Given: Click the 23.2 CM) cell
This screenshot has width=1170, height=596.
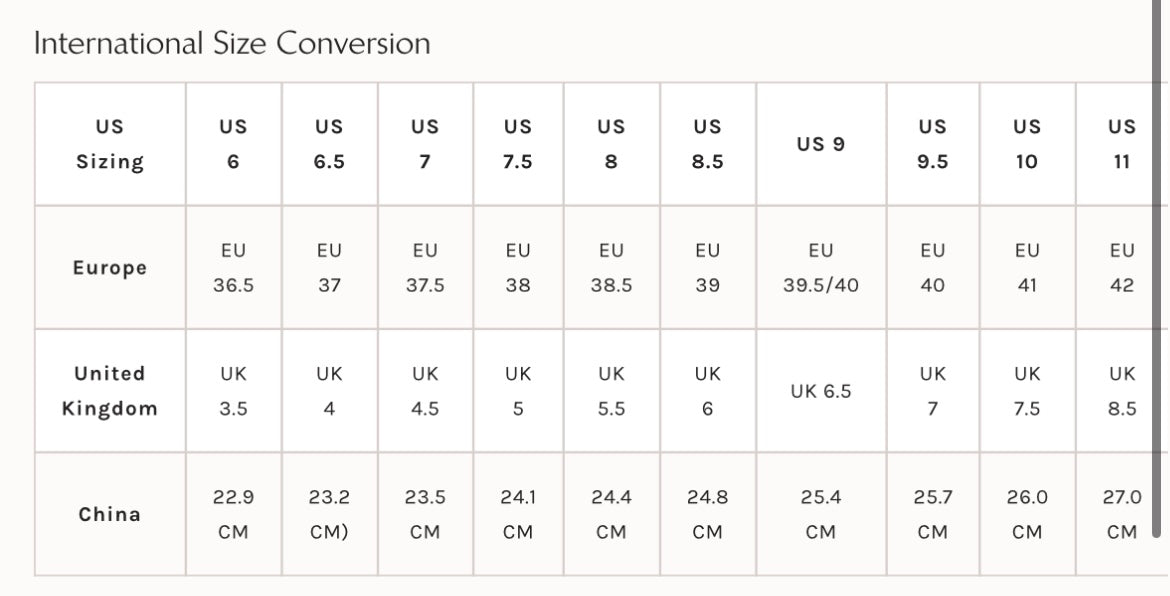Looking at the screenshot, I should [x=329, y=514].
